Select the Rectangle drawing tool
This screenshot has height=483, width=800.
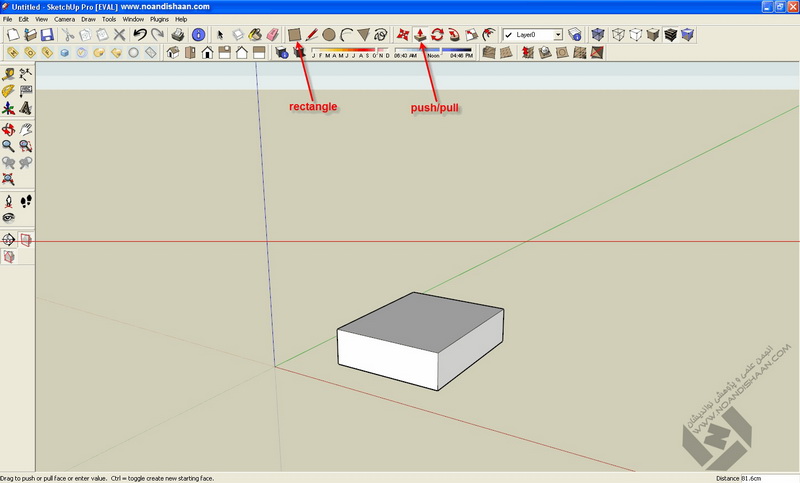pyautogui.click(x=295, y=34)
